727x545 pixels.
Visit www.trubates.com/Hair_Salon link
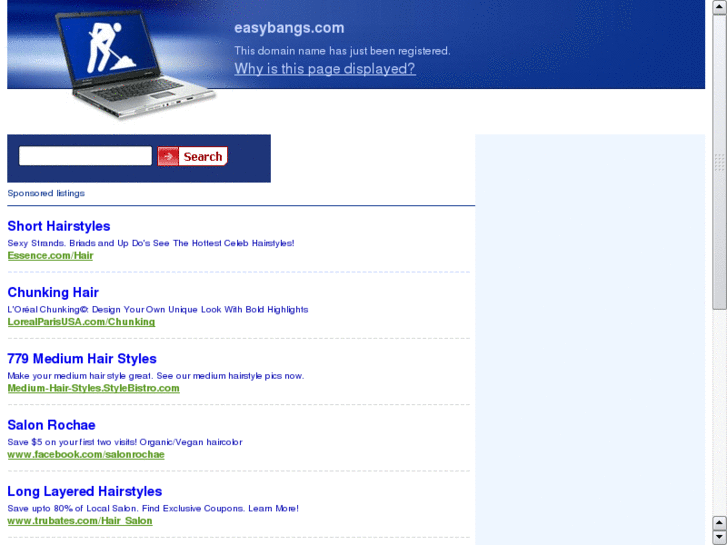coord(80,521)
